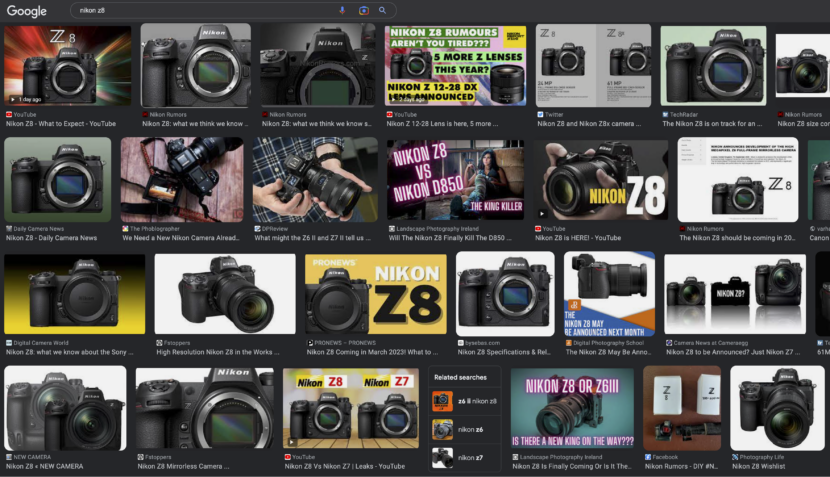
Task: Click the DPReview source label
Action: (x=275, y=229)
